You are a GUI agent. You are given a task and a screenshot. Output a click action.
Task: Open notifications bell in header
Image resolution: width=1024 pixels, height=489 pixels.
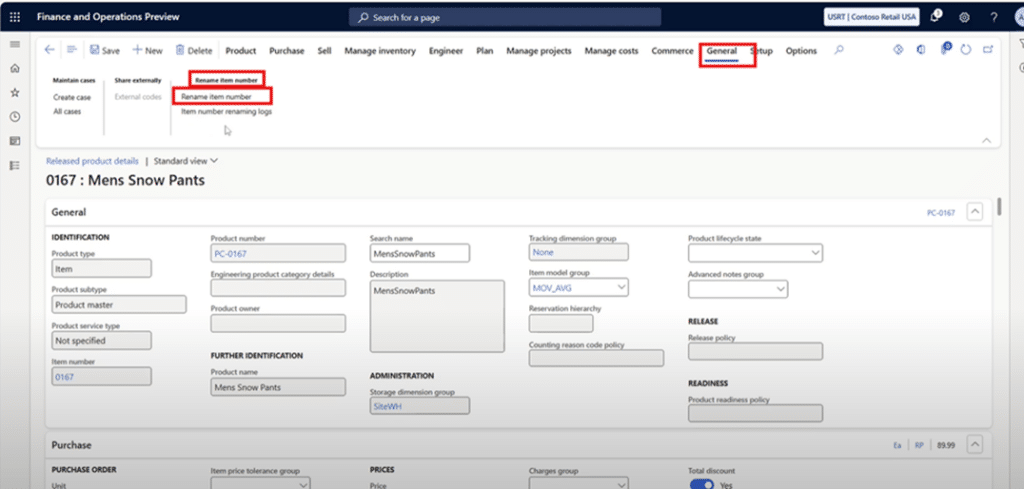tap(936, 17)
